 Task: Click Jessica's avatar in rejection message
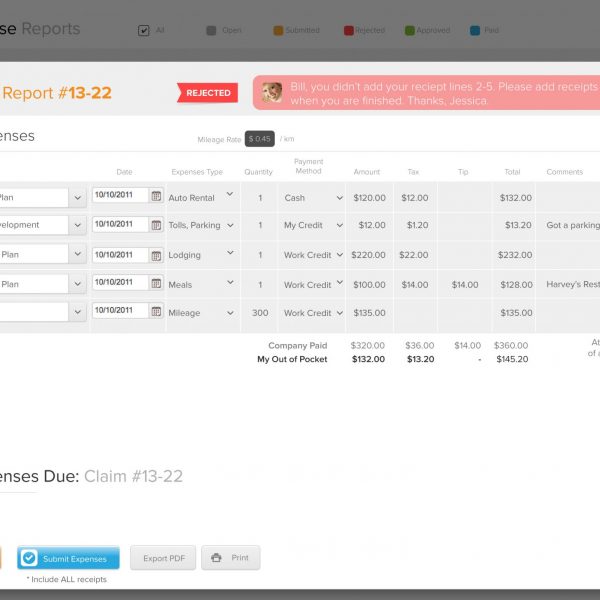click(272, 93)
